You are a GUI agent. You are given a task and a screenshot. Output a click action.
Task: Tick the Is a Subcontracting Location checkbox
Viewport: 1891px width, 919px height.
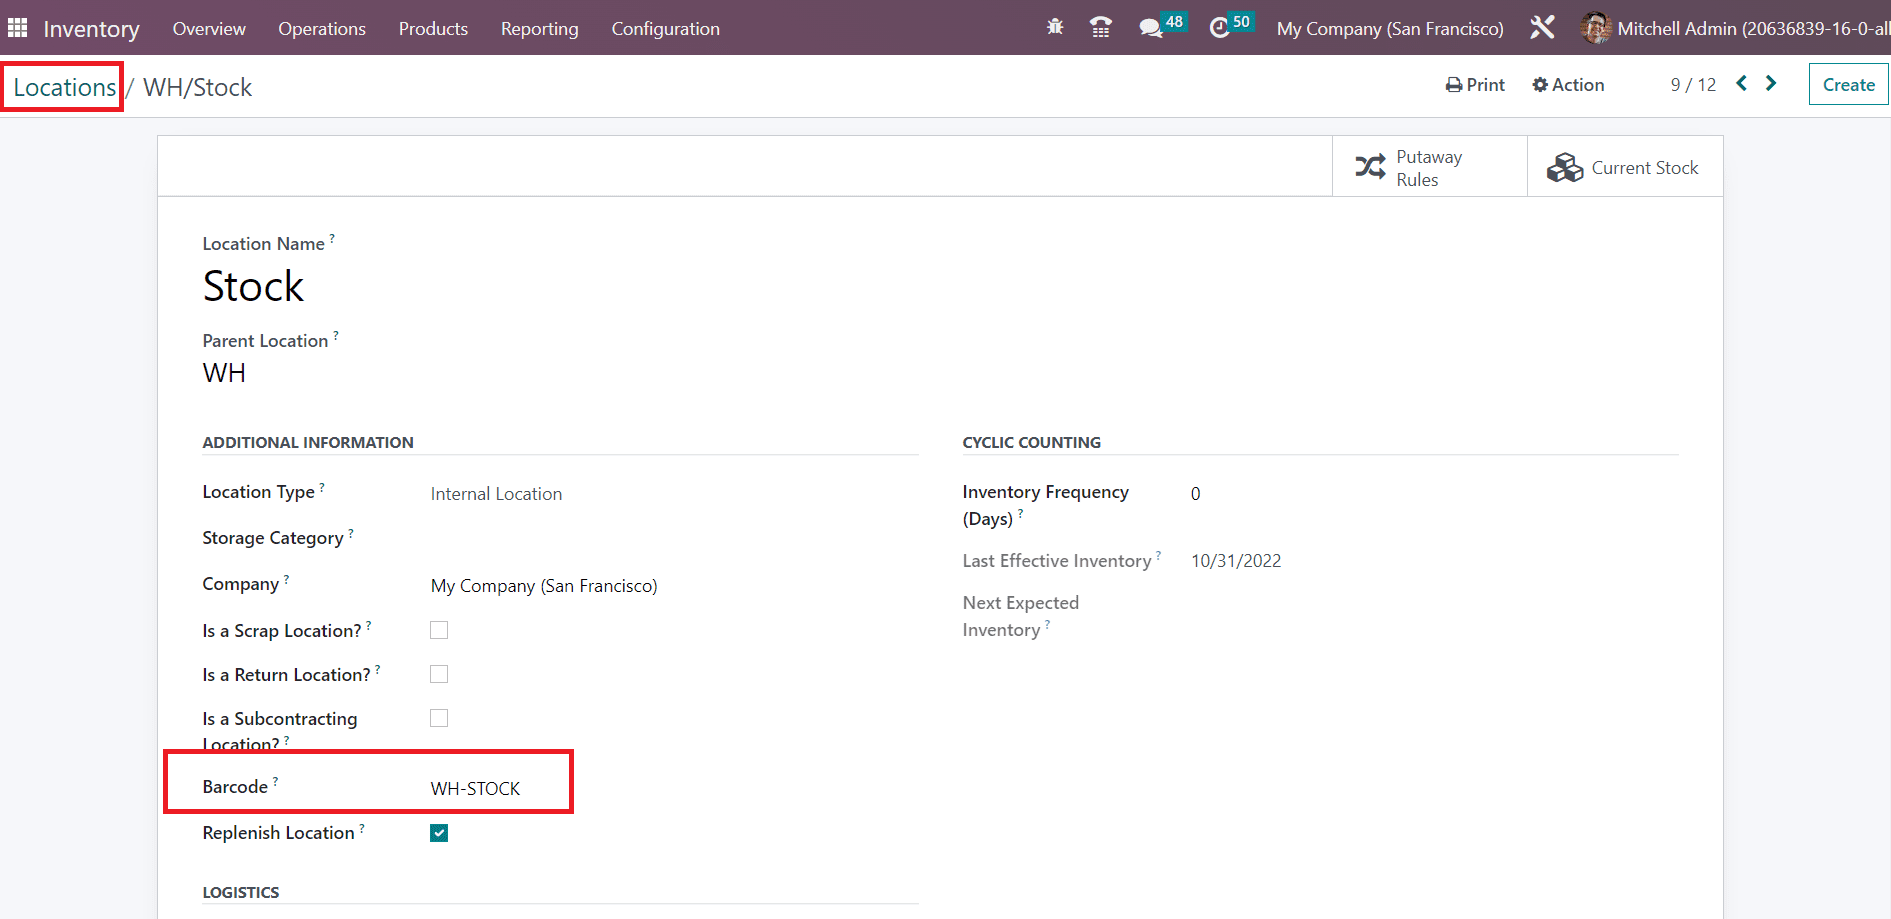tap(439, 718)
